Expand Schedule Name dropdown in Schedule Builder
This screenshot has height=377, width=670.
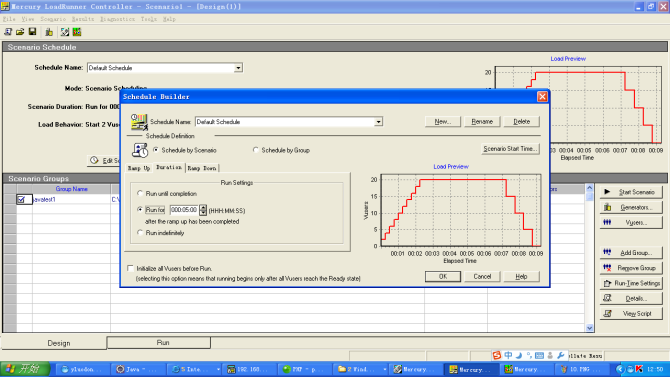pyautogui.click(x=378, y=122)
